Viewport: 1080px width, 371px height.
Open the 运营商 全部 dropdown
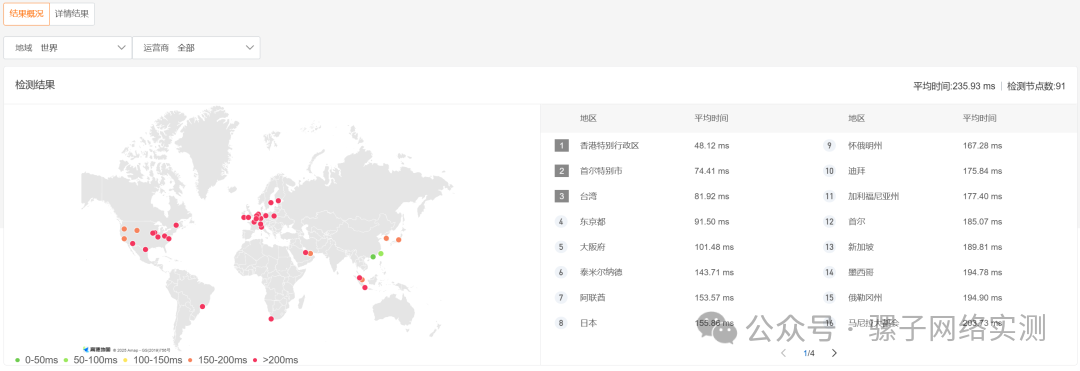[196, 48]
